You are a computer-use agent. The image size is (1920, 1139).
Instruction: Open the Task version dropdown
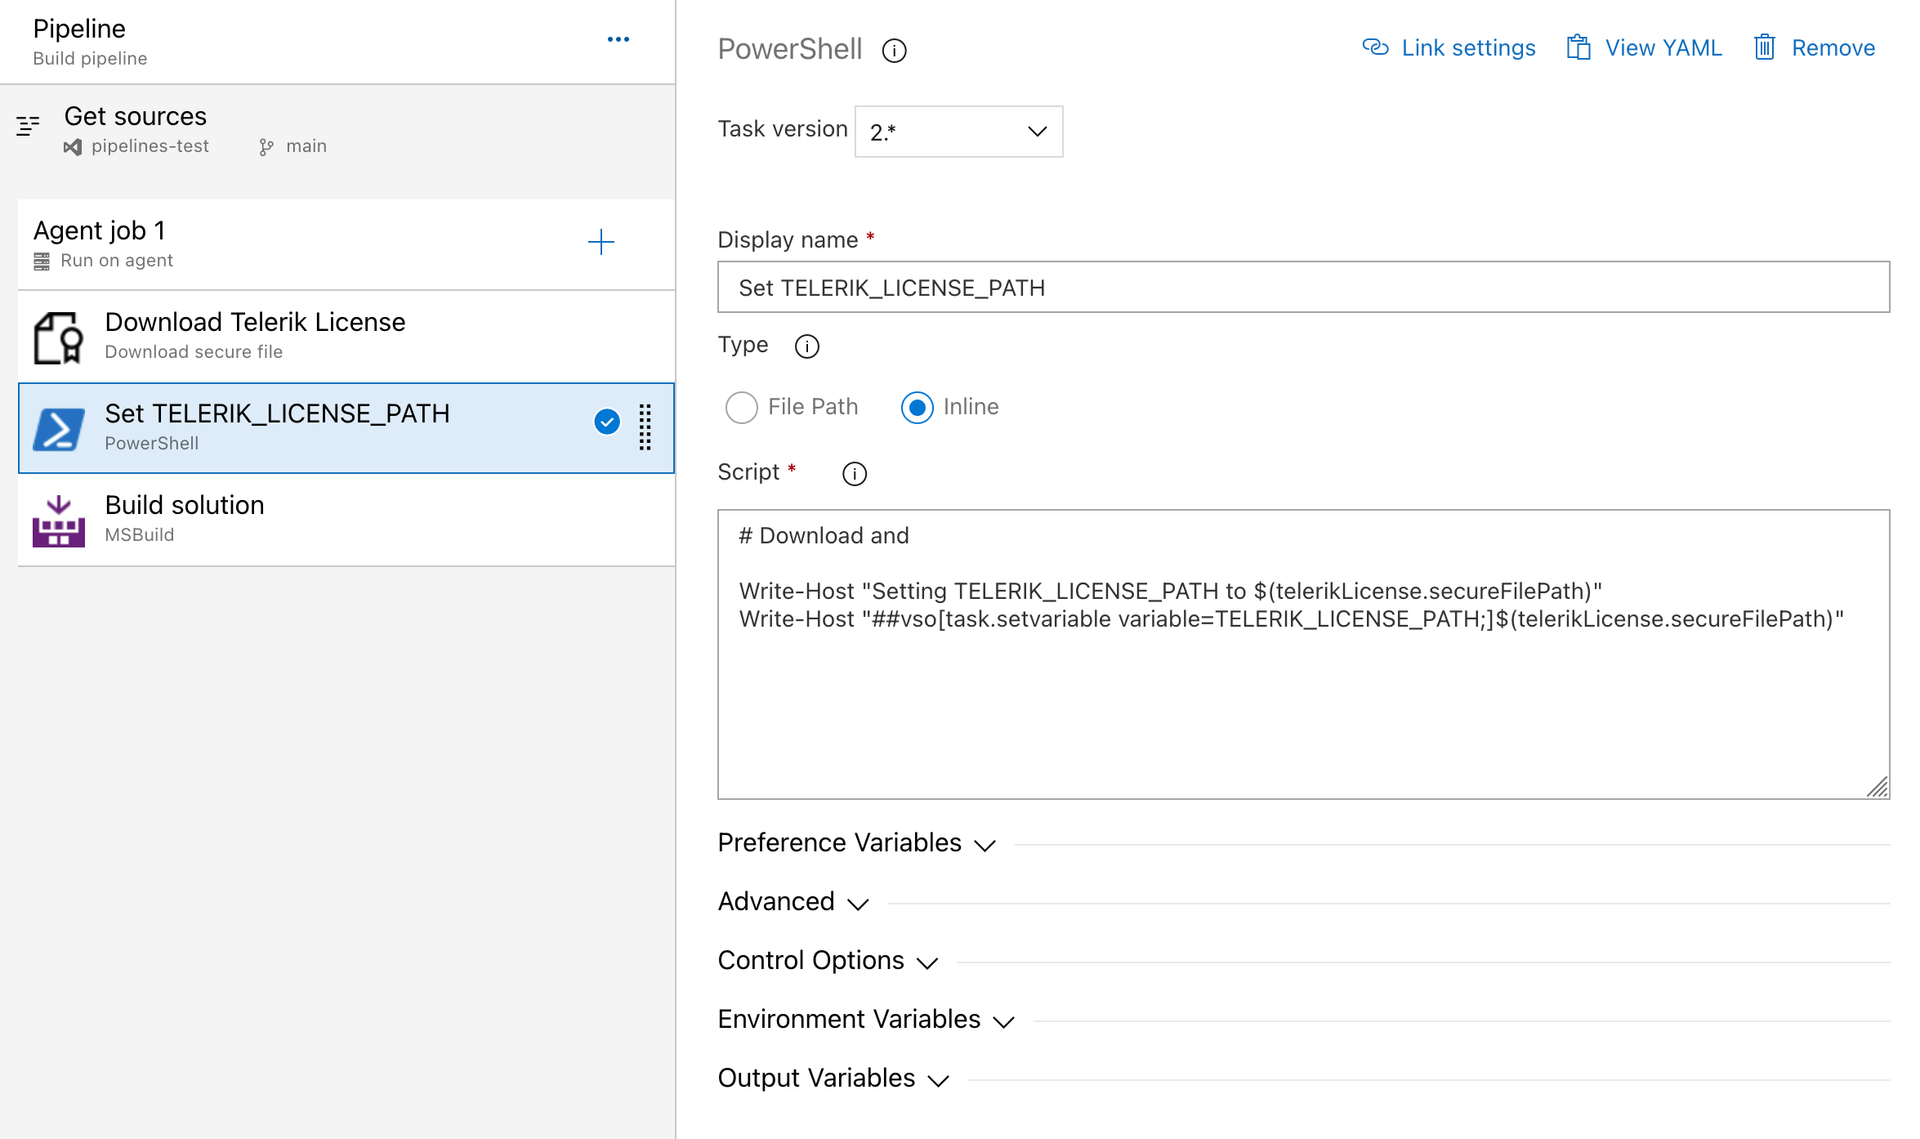[x=957, y=131]
